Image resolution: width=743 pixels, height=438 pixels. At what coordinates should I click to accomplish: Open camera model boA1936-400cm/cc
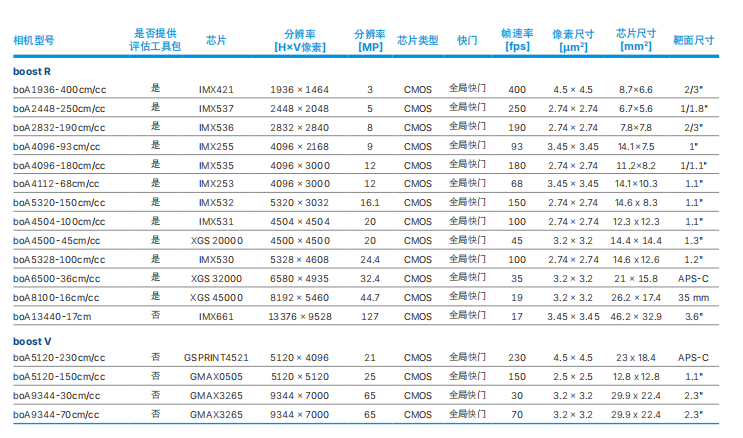point(60,90)
